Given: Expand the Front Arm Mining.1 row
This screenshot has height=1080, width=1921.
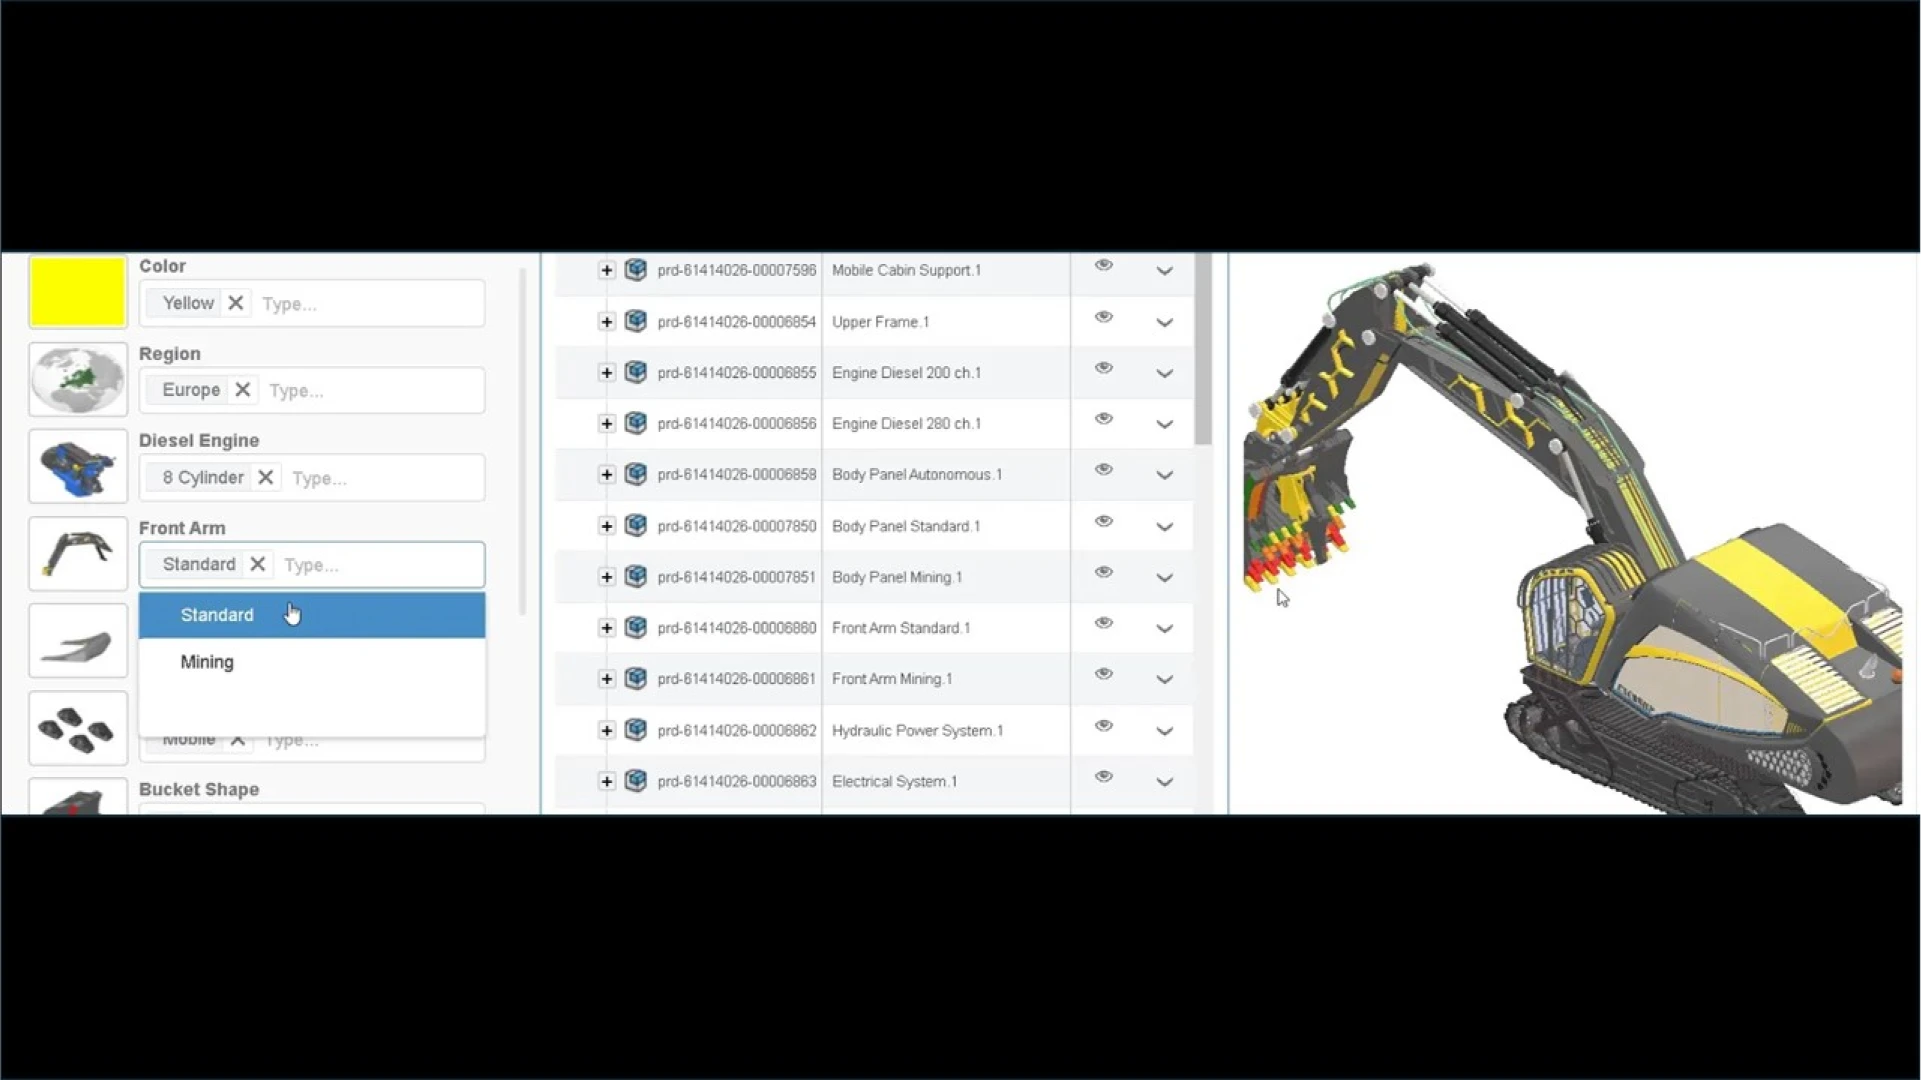Looking at the screenshot, I should 606,679.
